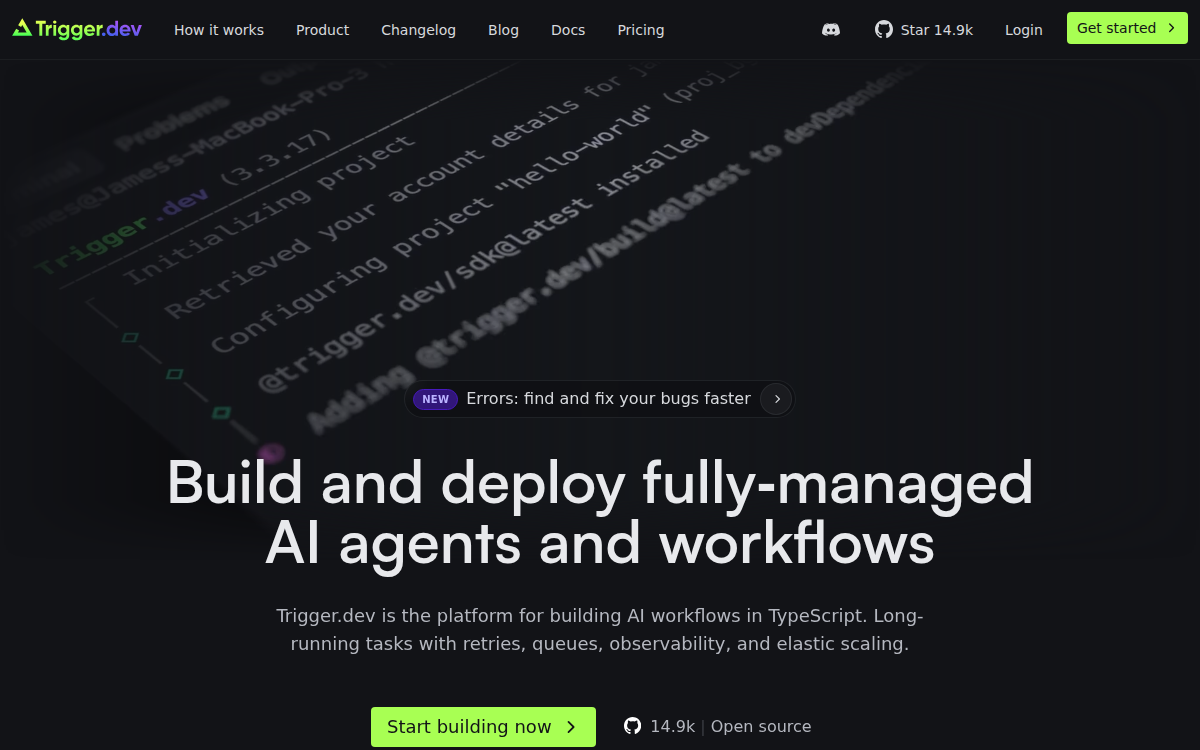Viewport: 1200px width, 750px height.
Task: Open the Discord icon link
Action: [831, 30]
